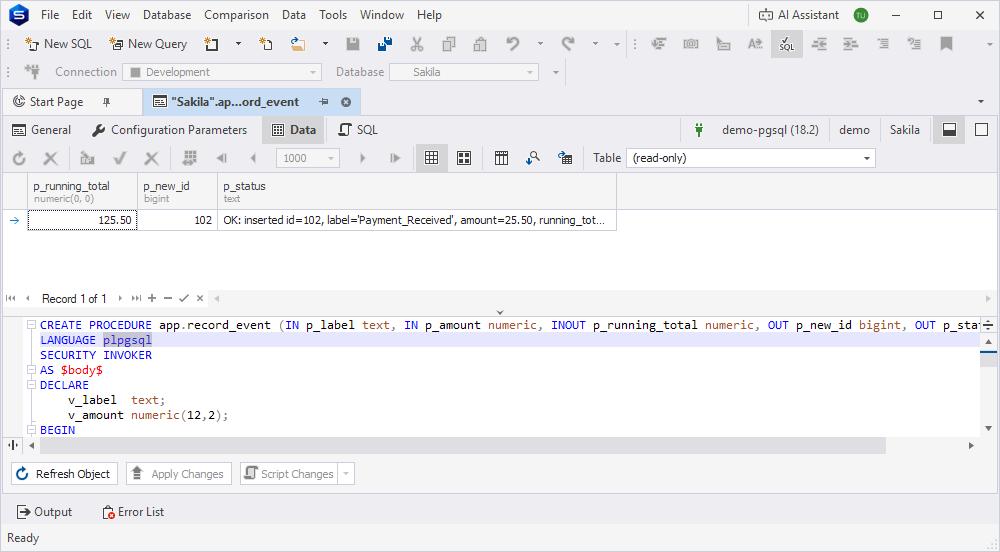This screenshot has height=552, width=1000.
Task: Open the Undo history dropdown arrow
Action: click(540, 44)
